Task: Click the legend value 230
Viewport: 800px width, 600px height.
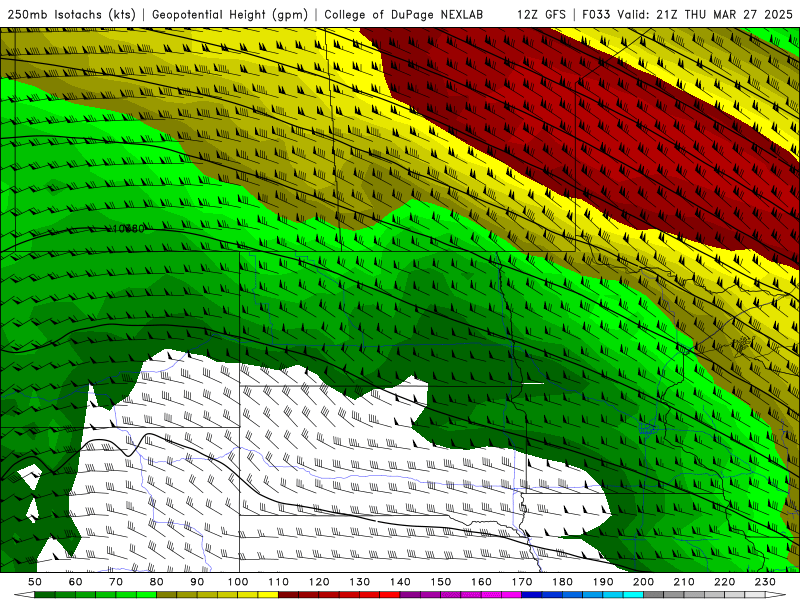Action: [765, 582]
